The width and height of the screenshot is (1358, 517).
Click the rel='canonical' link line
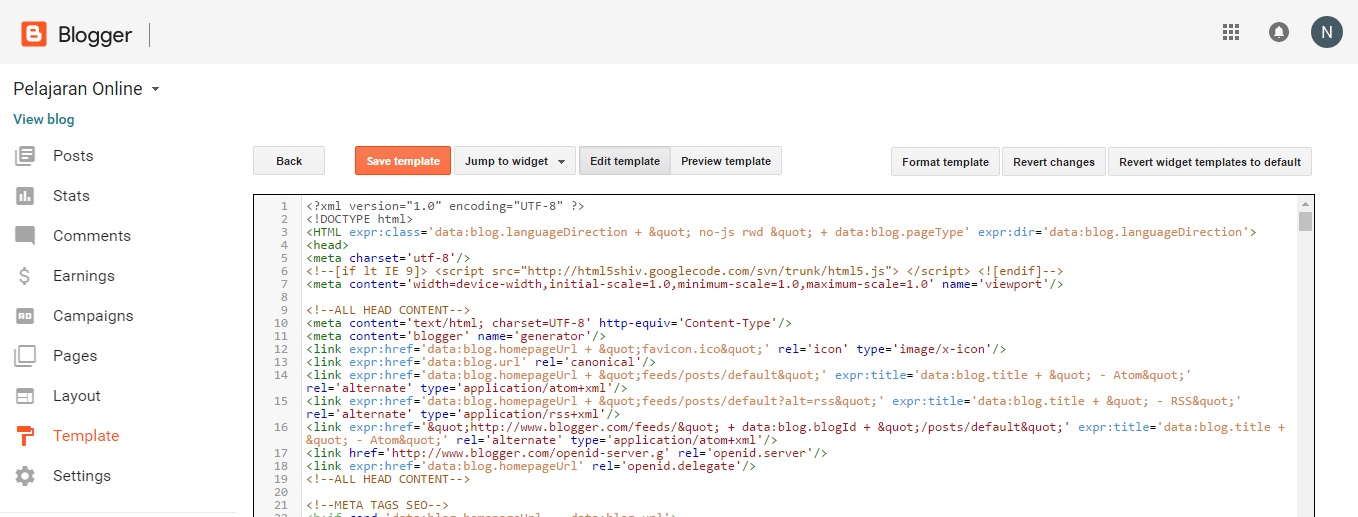point(481,362)
